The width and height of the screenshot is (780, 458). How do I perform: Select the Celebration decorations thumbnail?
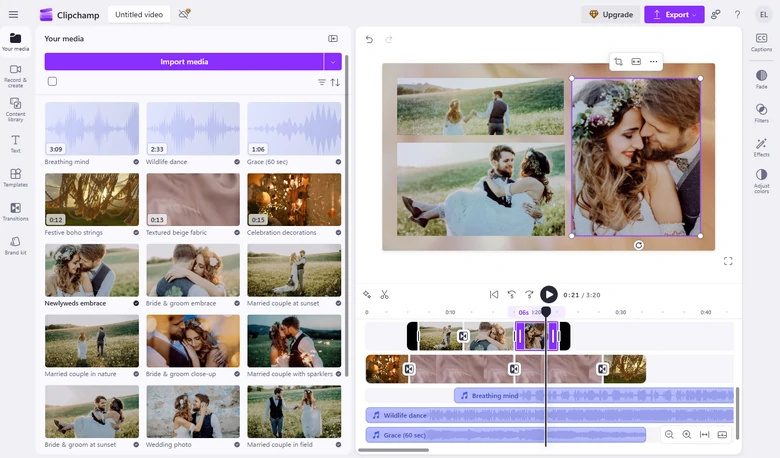click(294, 199)
